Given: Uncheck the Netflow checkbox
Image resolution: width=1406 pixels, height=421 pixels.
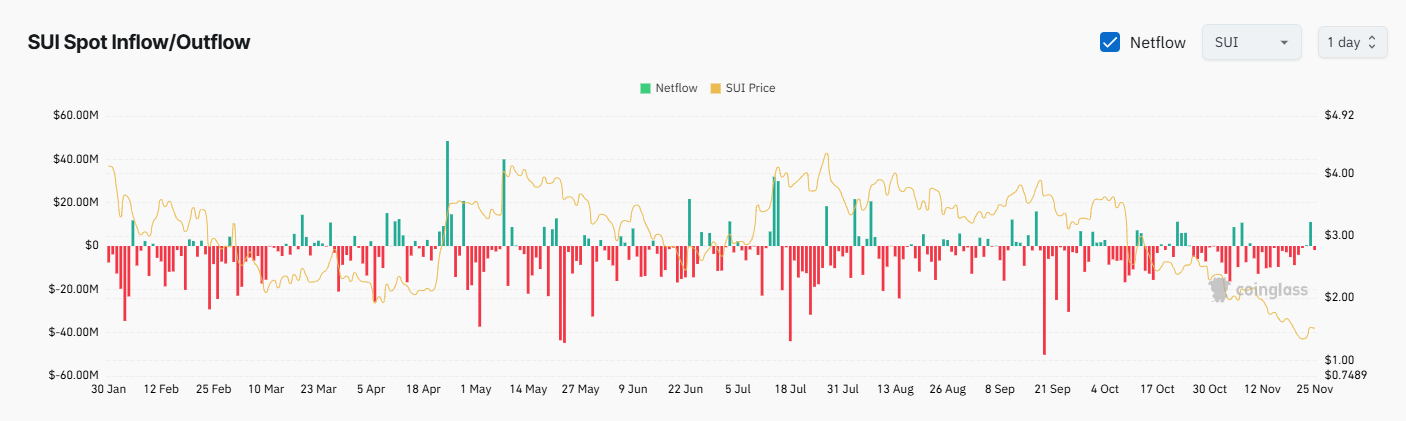Looking at the screenshot, I should [x=1109, y=42].
